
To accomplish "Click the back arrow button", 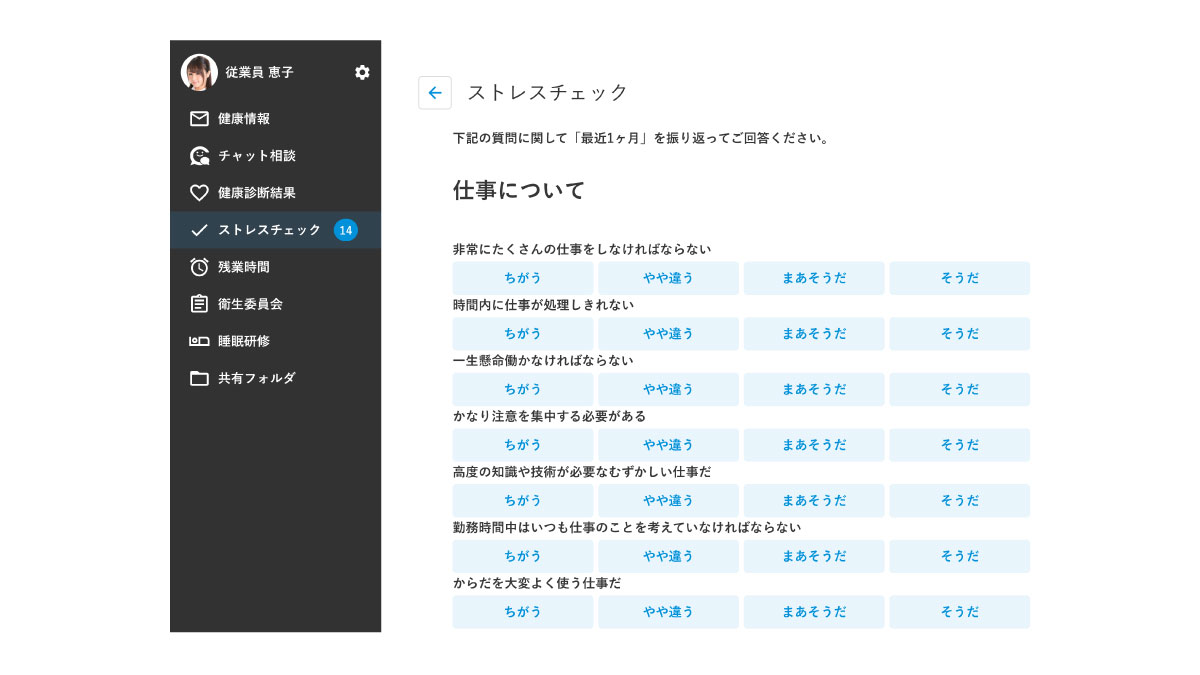I will [x=435, y=93].
